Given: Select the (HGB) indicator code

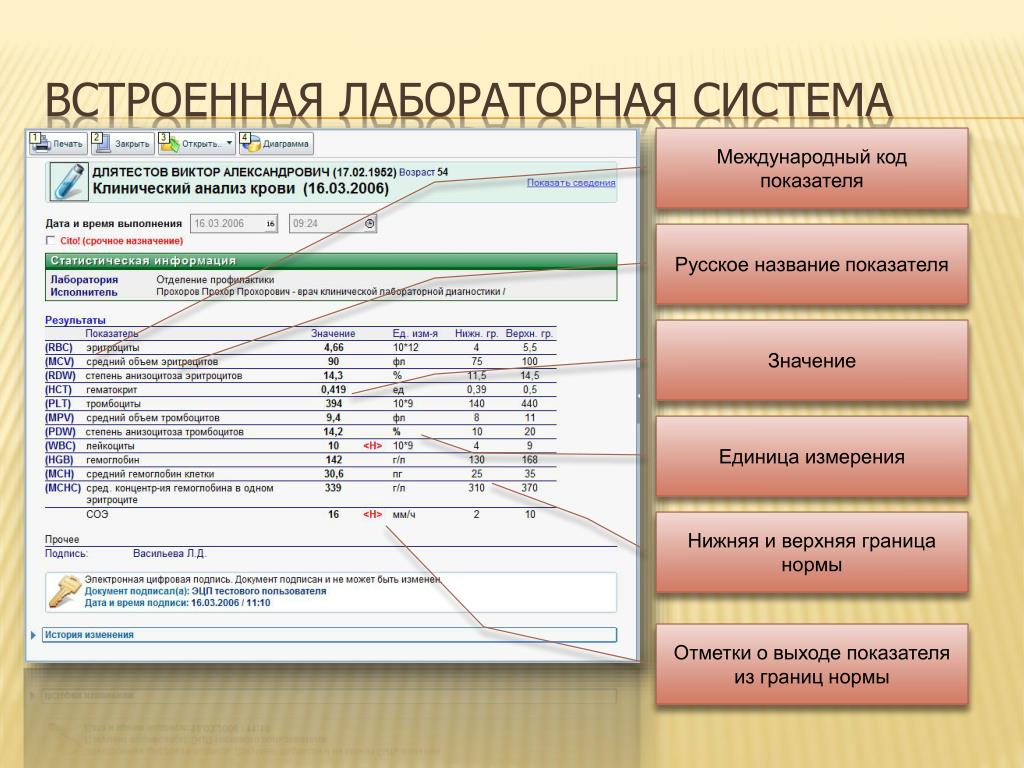Looking at the screenshot, I should 59,460.
